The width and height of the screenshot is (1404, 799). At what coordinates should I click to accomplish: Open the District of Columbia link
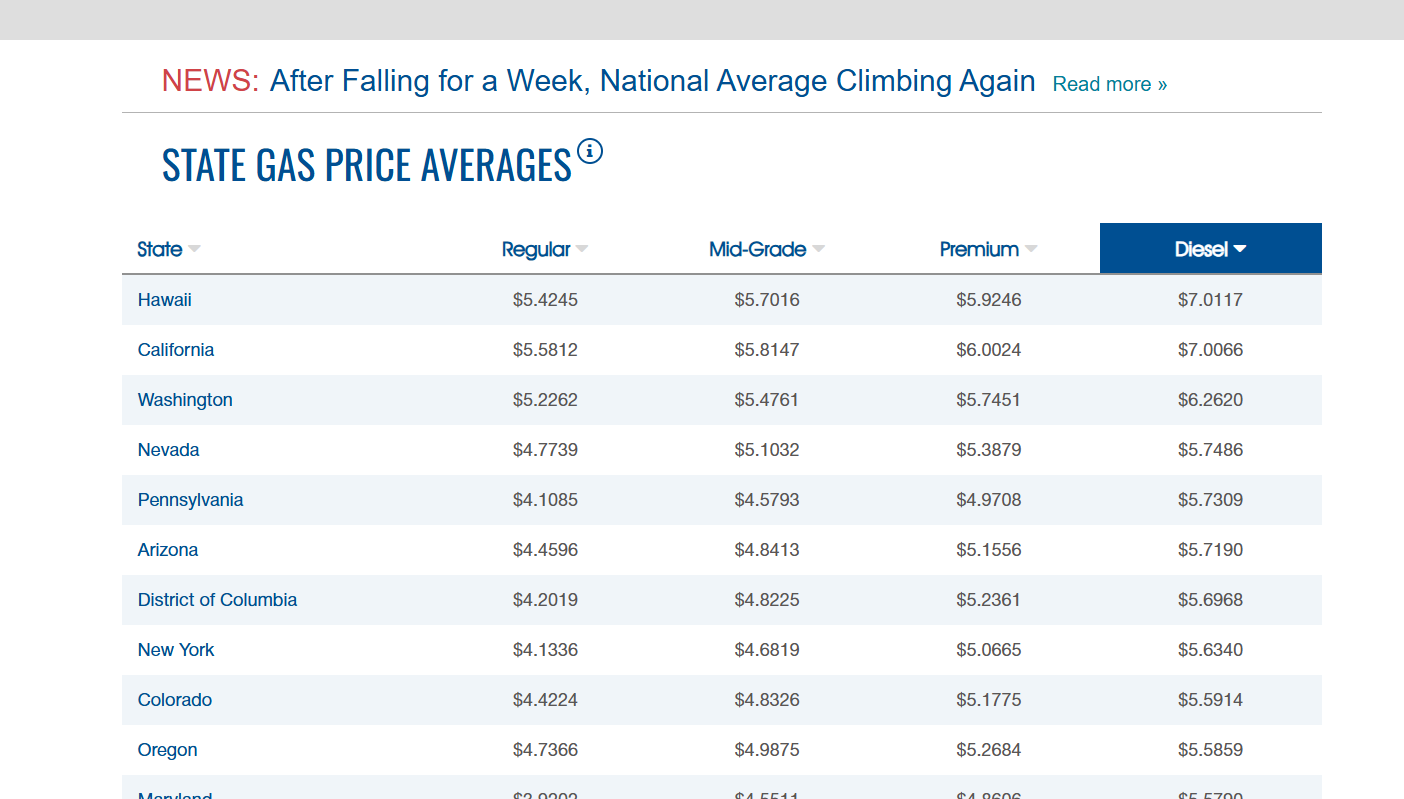218,600
